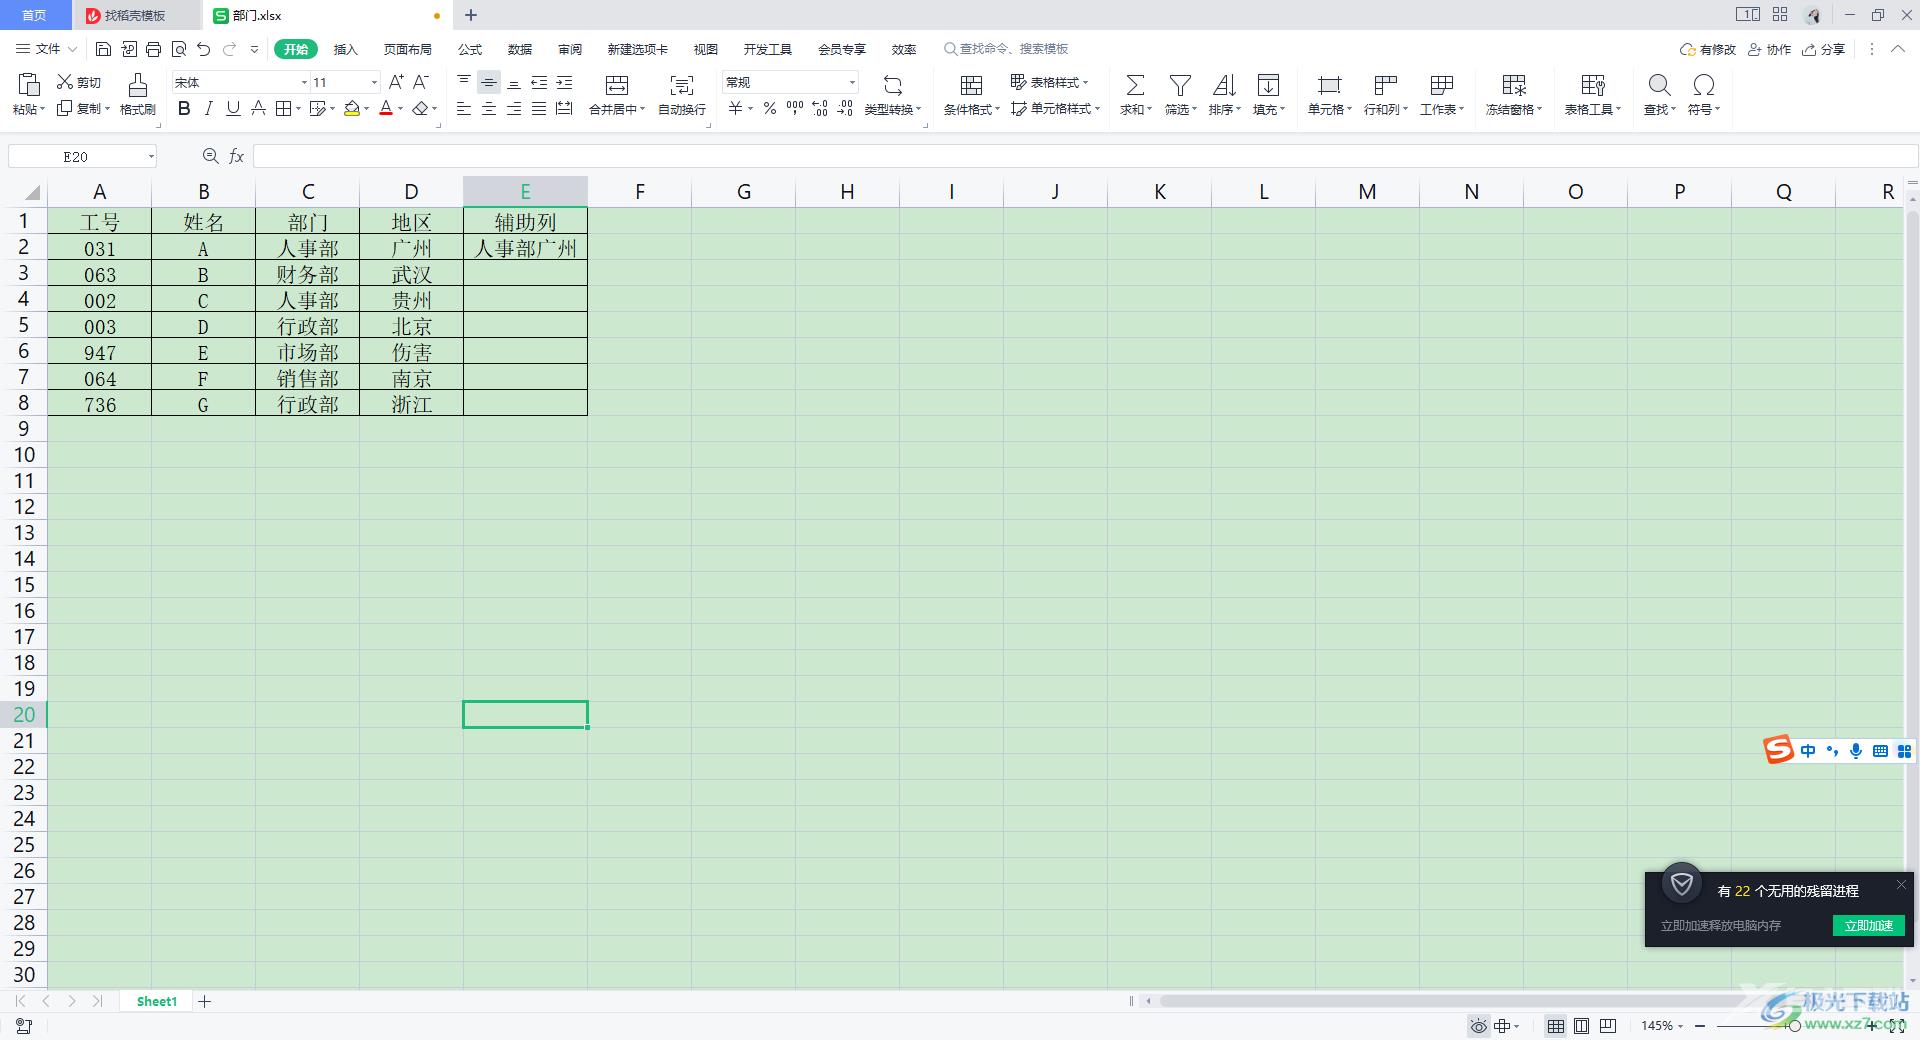This screenshot has height=1040, width=1920.
Task: Switch to the 插入 ribbon tab
Action: (x=345, y=49)
